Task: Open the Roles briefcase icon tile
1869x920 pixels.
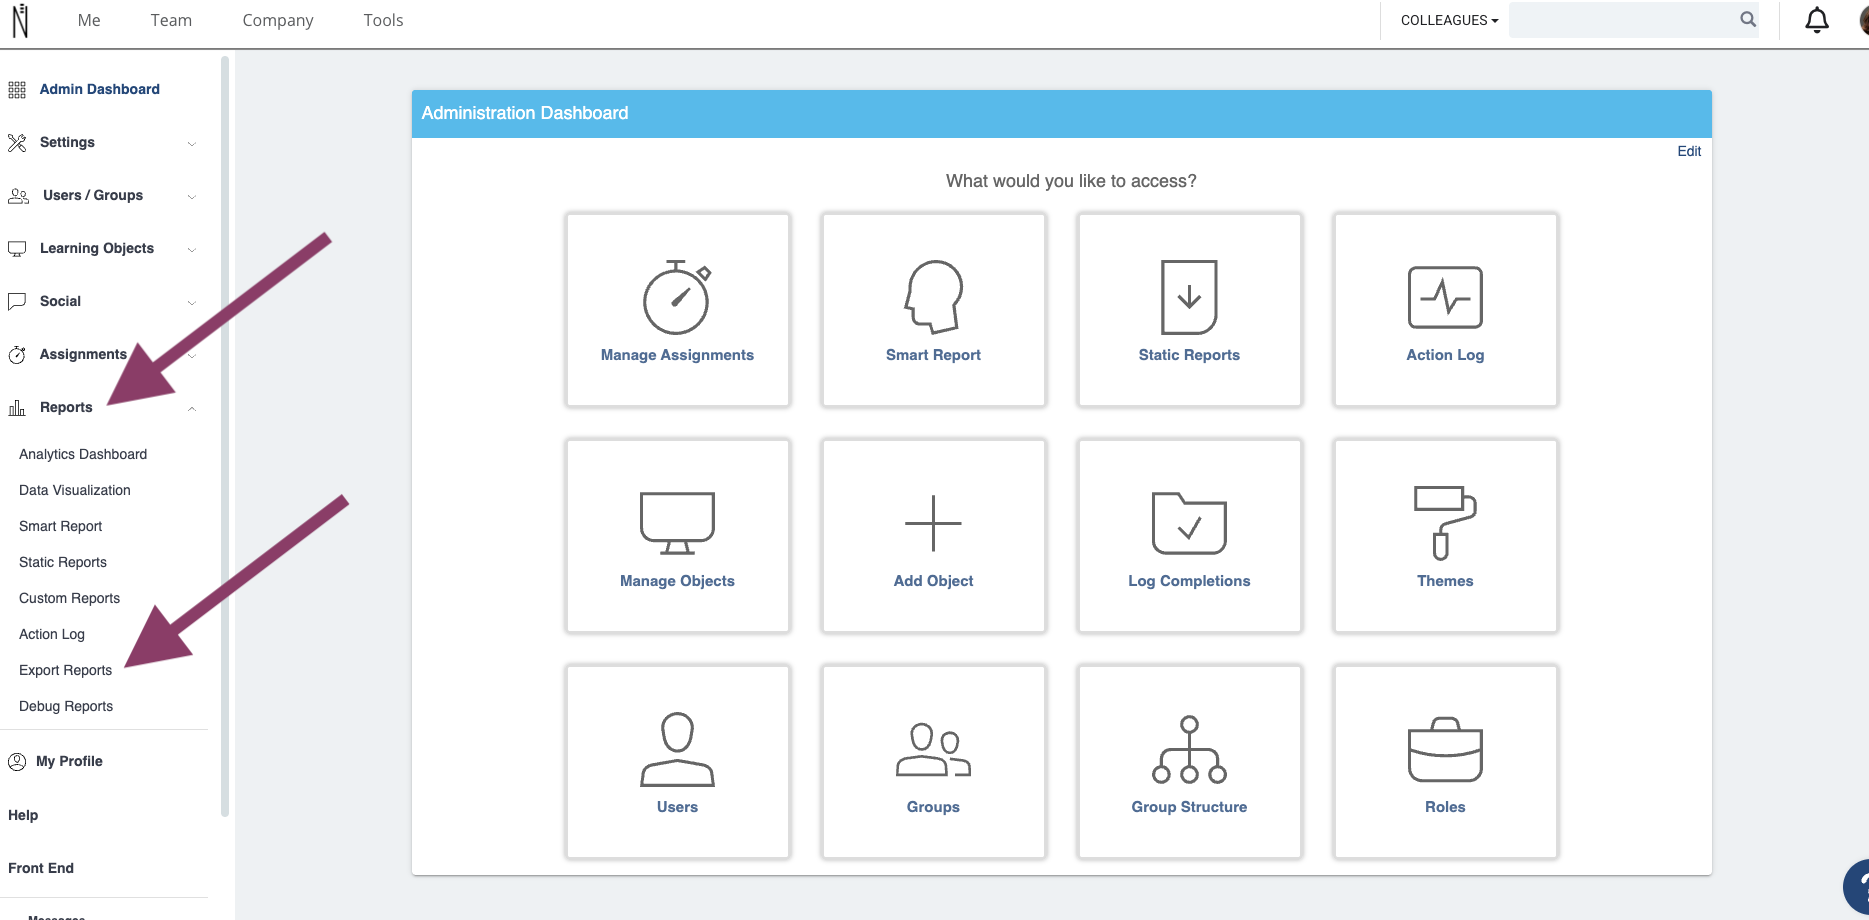Action: pos(1445,762)
